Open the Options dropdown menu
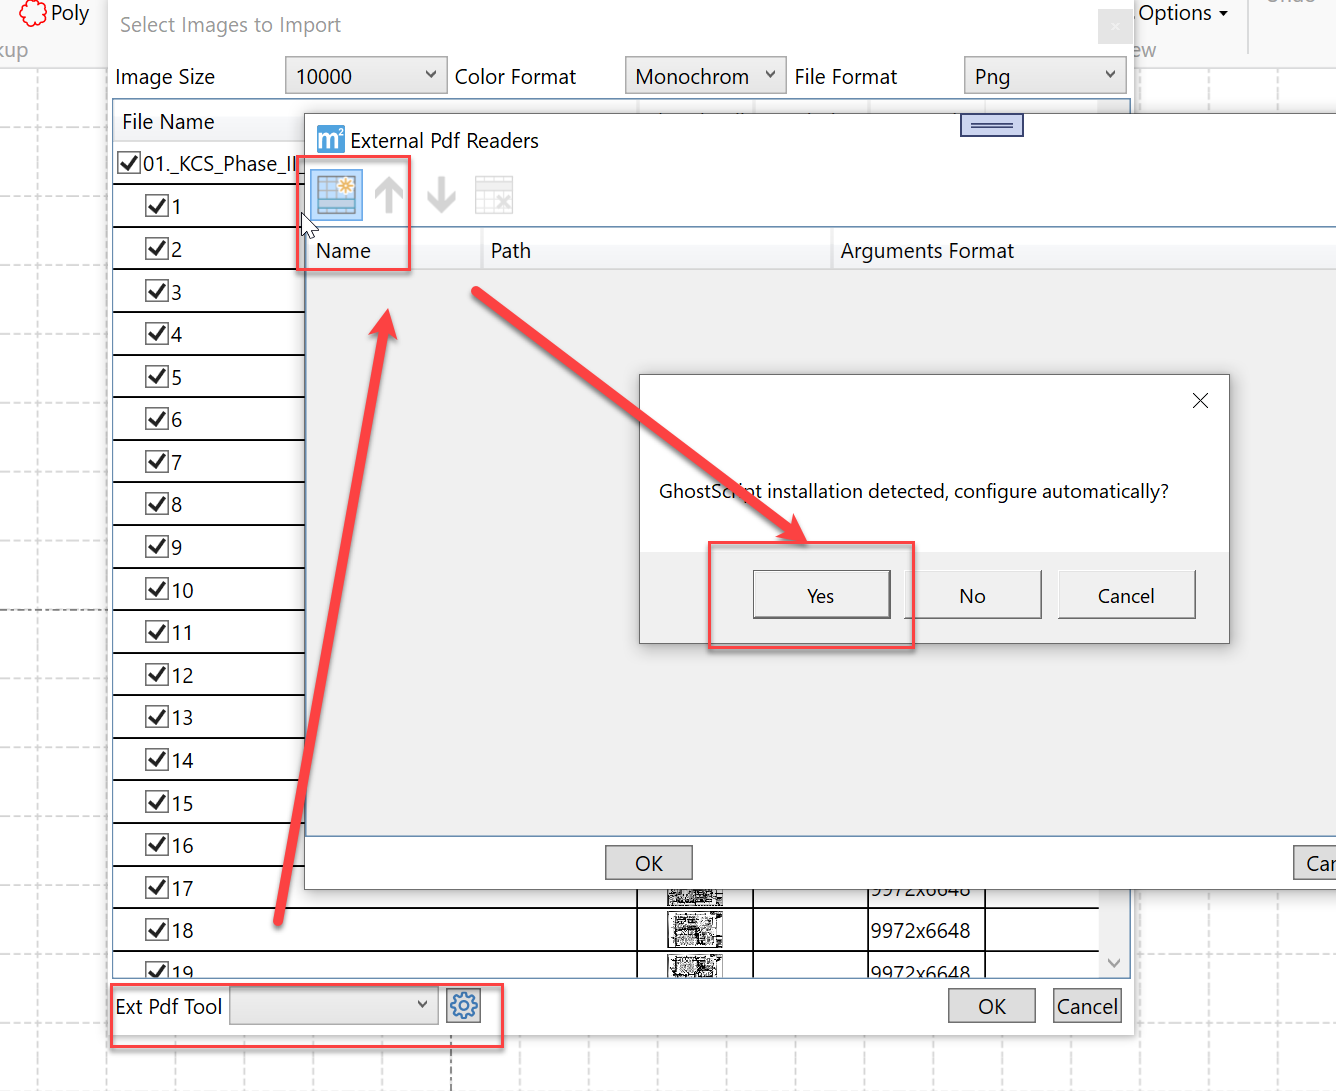This screenshot has width=1336, height=1091. [1183, 13]
